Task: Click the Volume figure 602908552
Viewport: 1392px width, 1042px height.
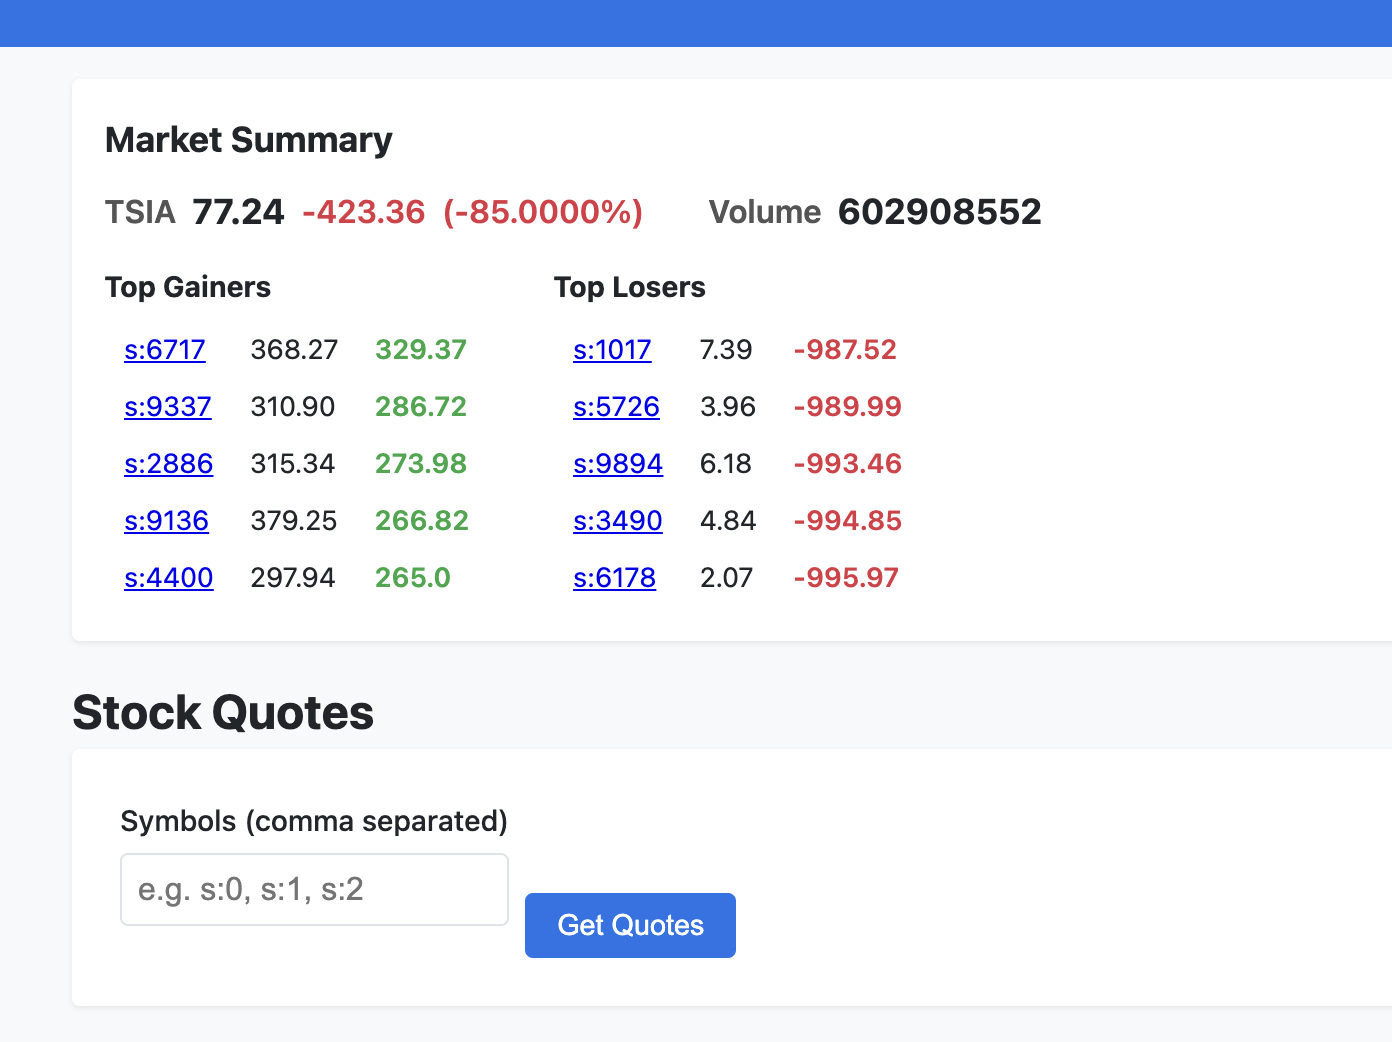Action: pos(938,211)
